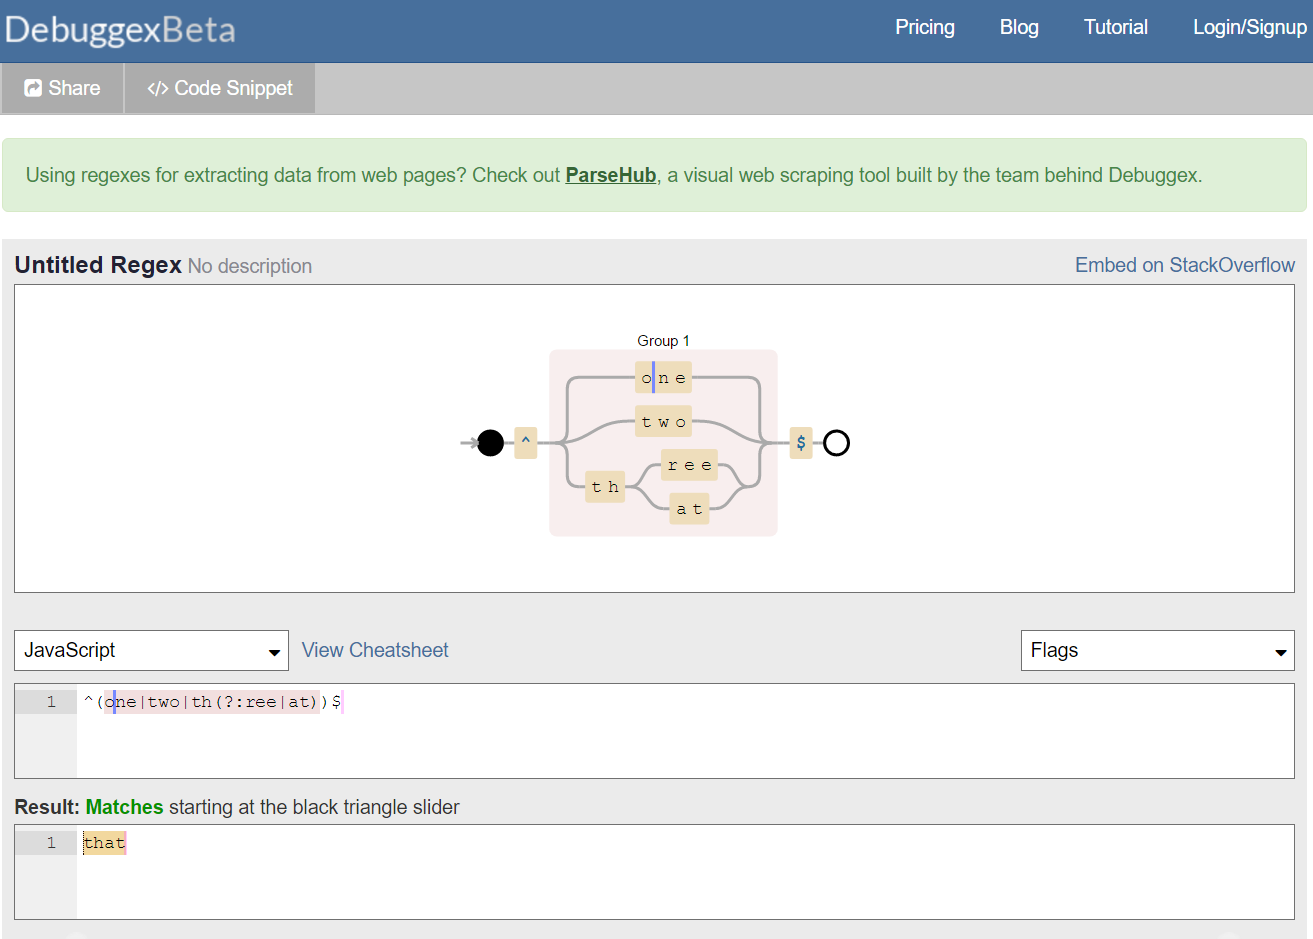1313x939 pixels.
Task: Click the 'ree' node in diagram
Action: [689, 465]
